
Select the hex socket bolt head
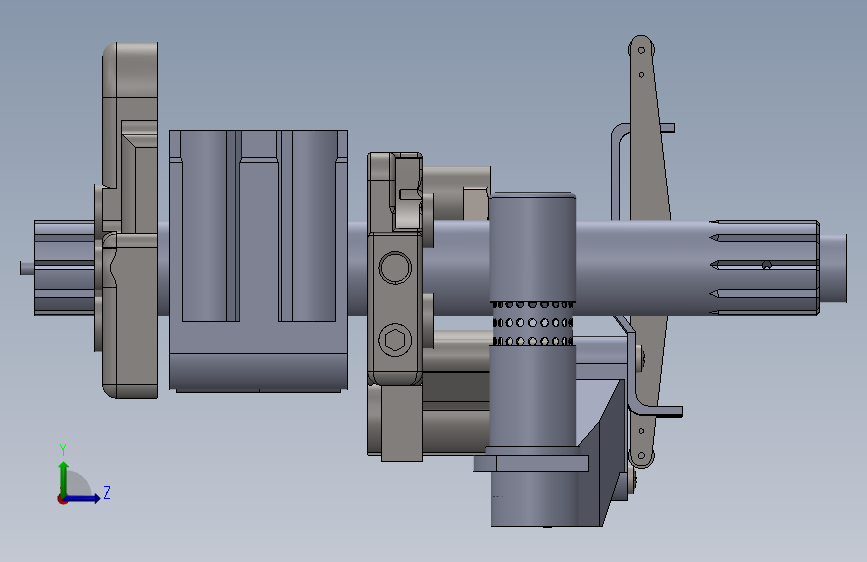395,340
